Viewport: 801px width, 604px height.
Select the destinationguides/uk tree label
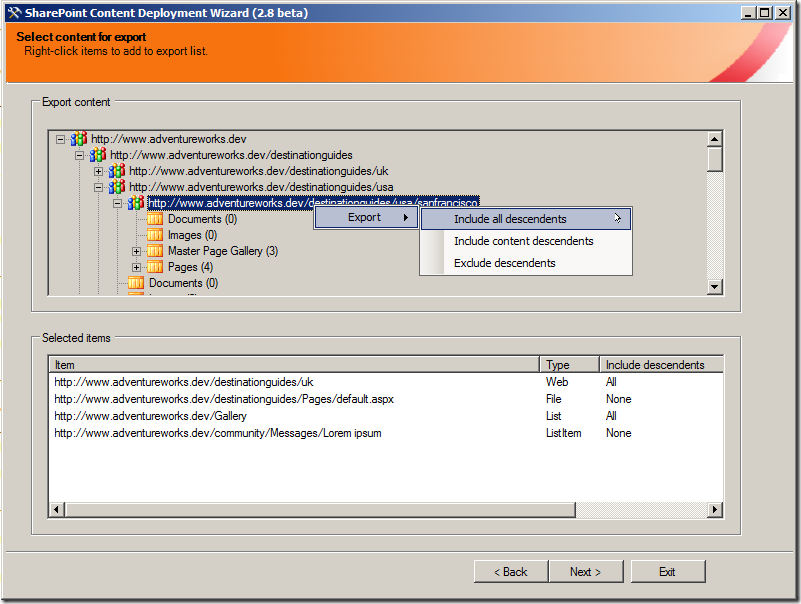pyautogui.click(x=258, y=171)
